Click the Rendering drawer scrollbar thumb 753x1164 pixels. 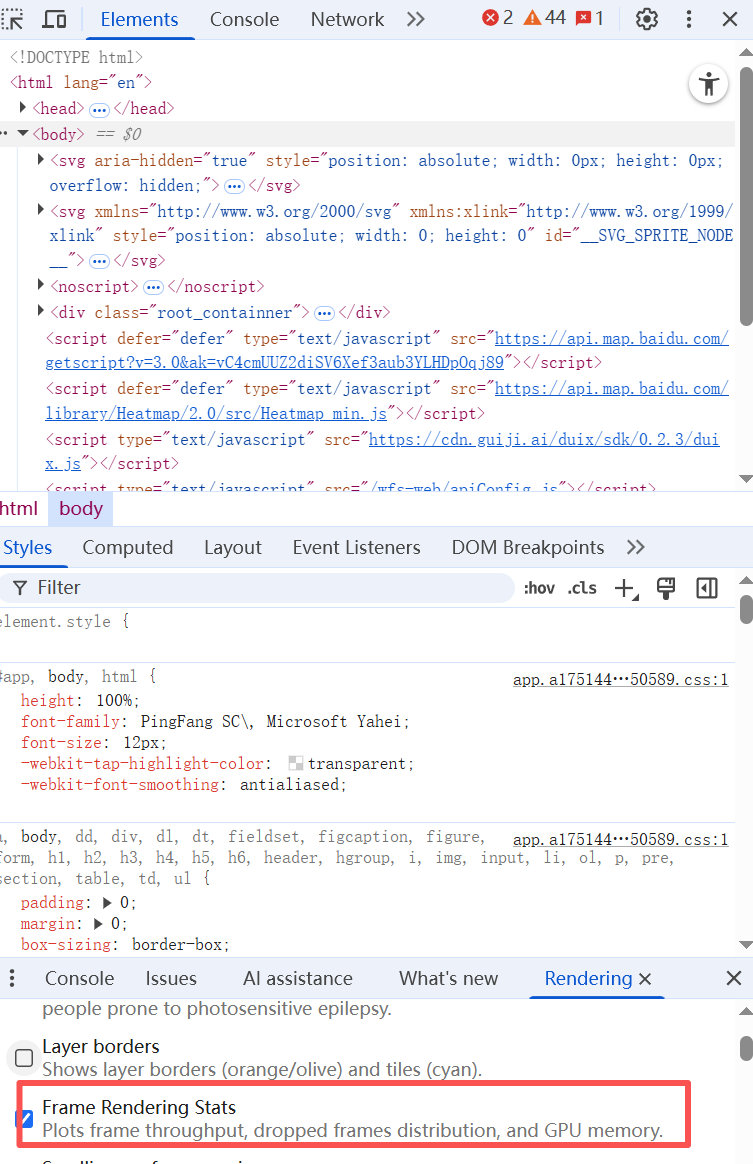746,1049
